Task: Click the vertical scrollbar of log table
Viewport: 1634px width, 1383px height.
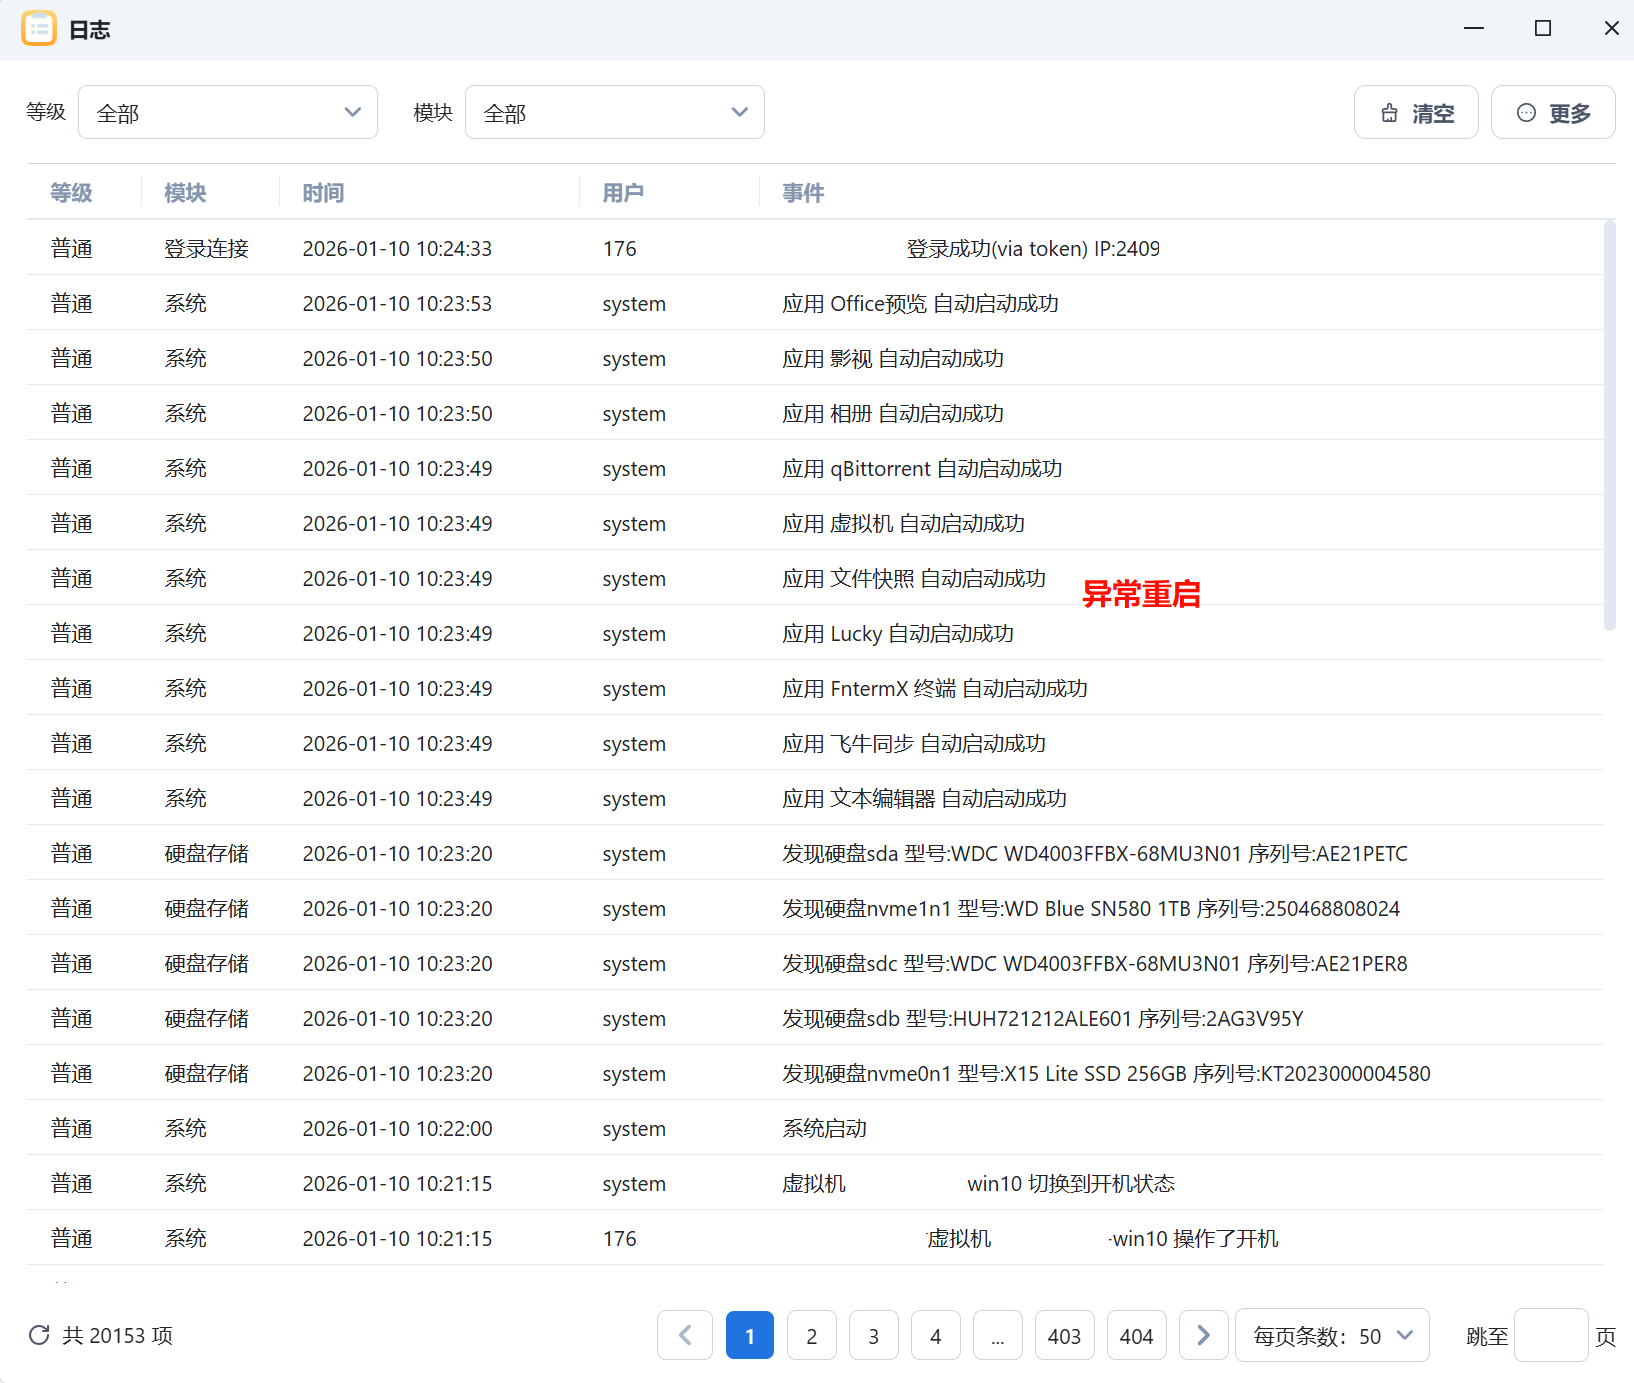Action: pos(1609,425)
